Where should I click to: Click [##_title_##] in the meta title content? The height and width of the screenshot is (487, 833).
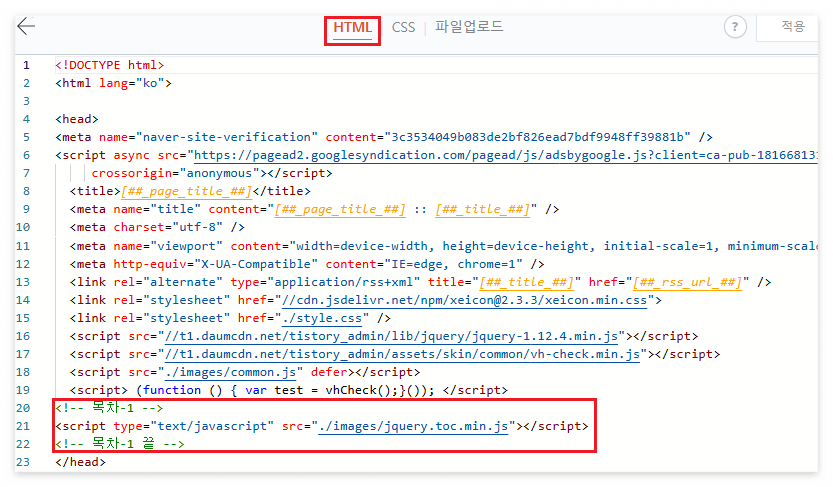pyautogui.click(x=482, y=209)
